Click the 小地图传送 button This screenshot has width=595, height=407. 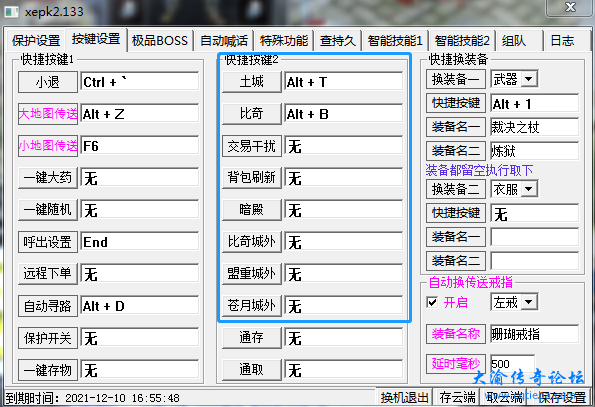click(48, 146)
